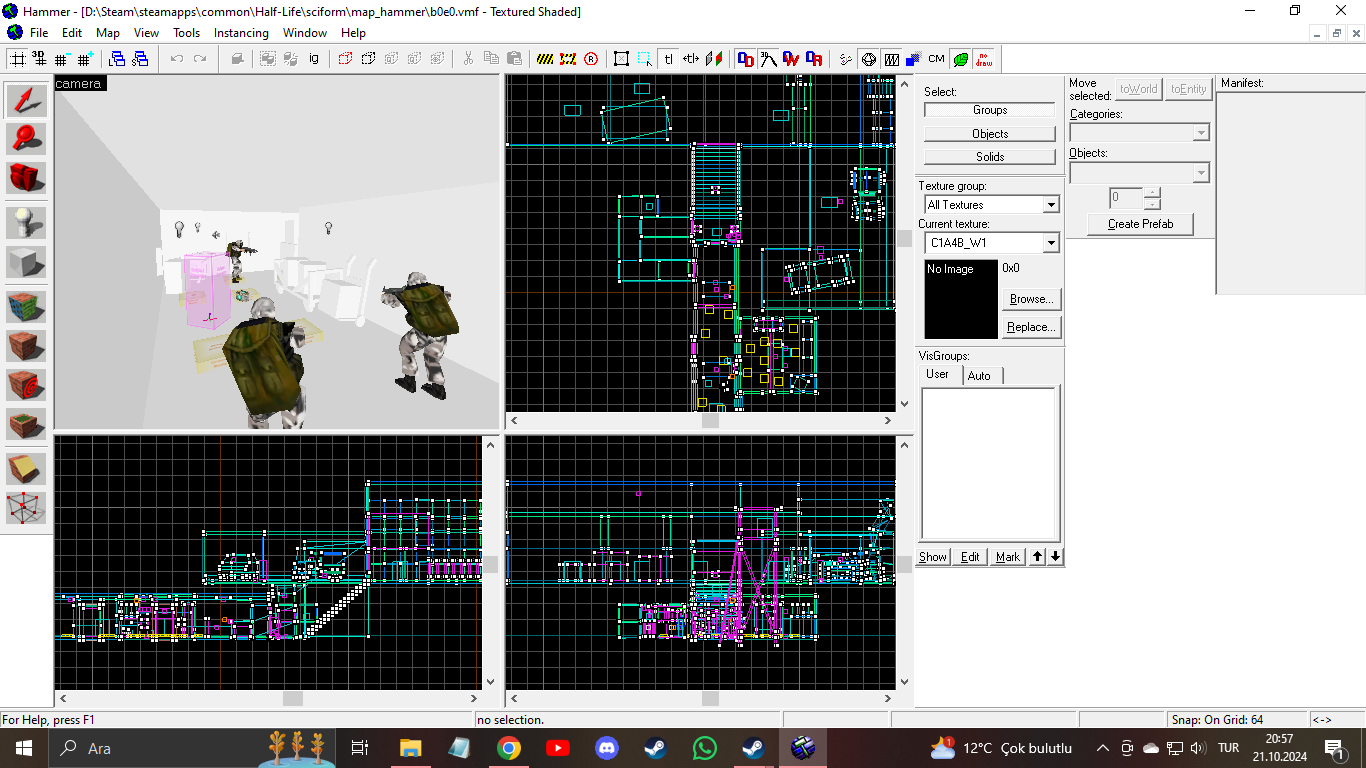Open the Current texture dropdown
The image size is (1366, 768).
pyautogui.click(x=1051, y=243)
